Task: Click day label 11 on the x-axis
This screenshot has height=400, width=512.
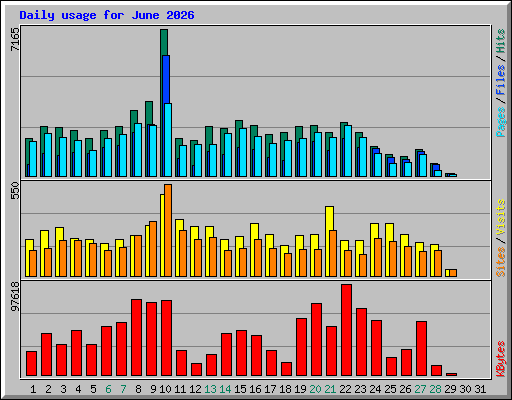Action: point(180,389)
